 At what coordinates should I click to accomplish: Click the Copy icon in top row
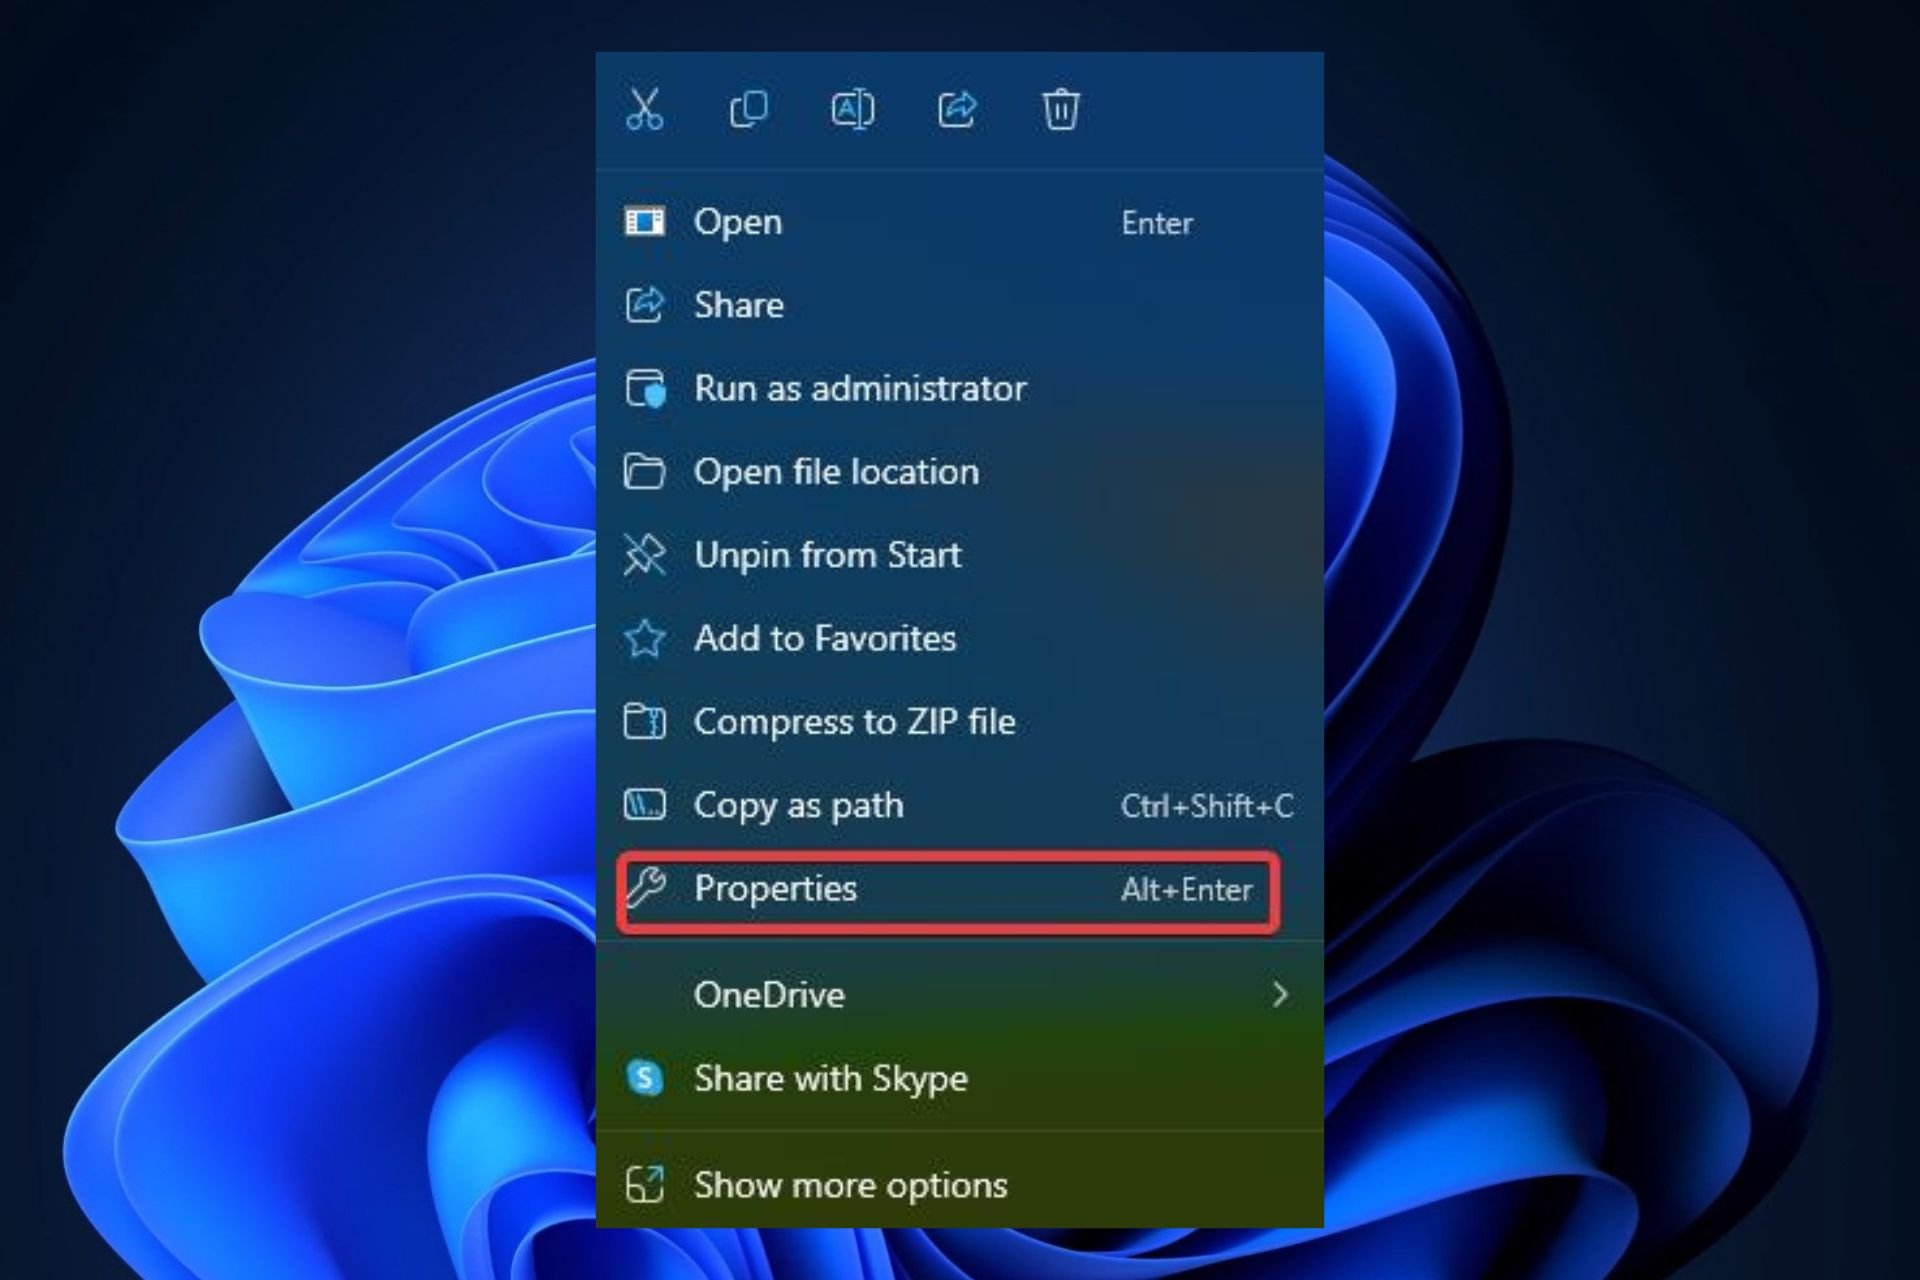(x=749, y=109)
